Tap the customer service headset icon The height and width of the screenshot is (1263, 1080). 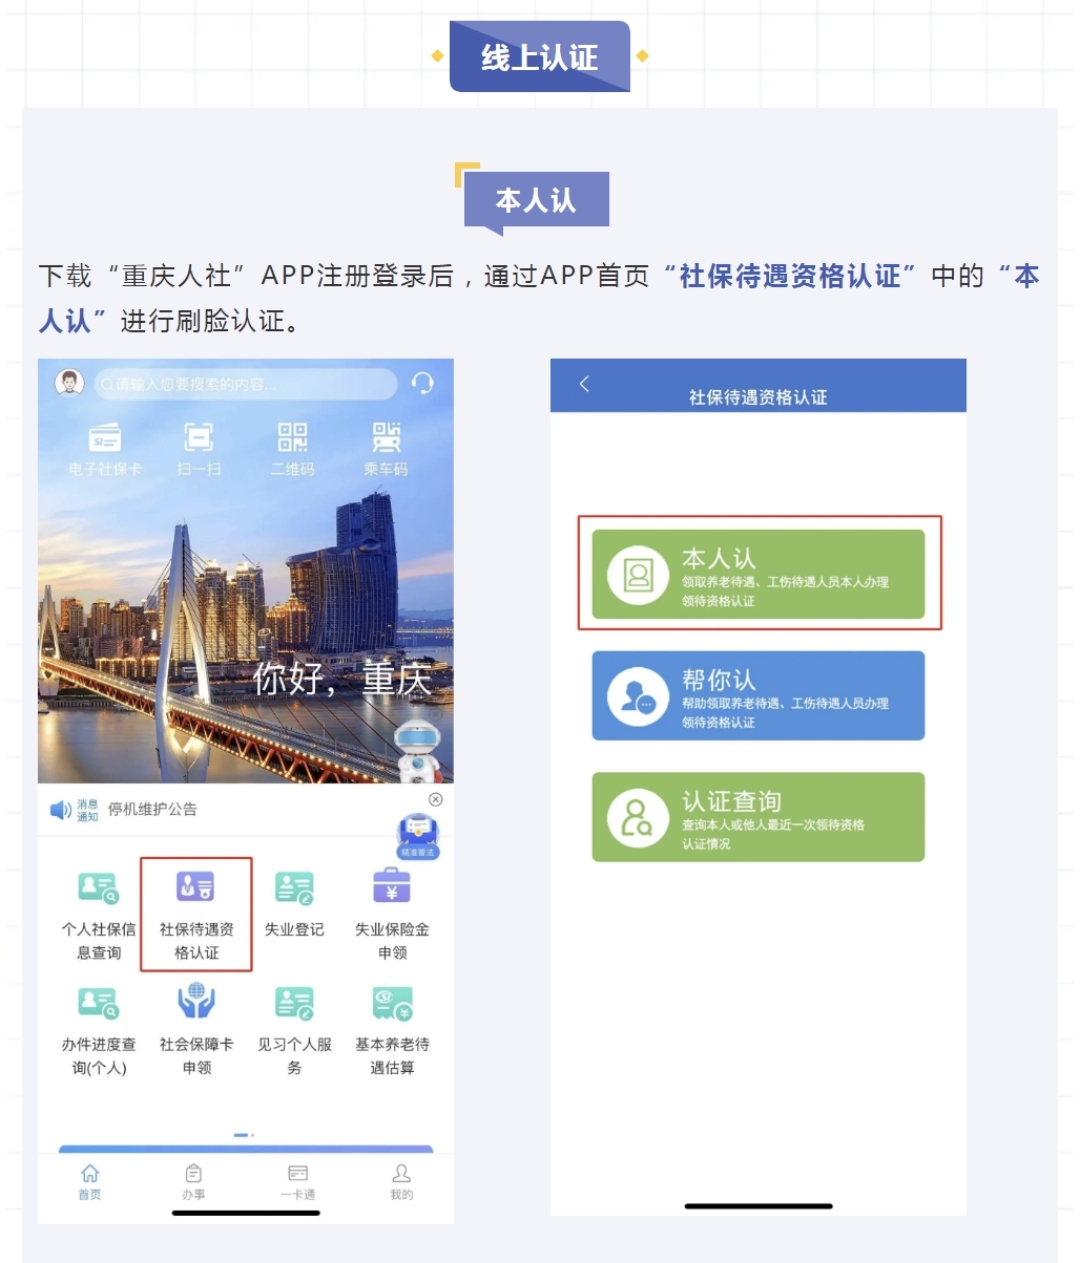coord(423,383)
